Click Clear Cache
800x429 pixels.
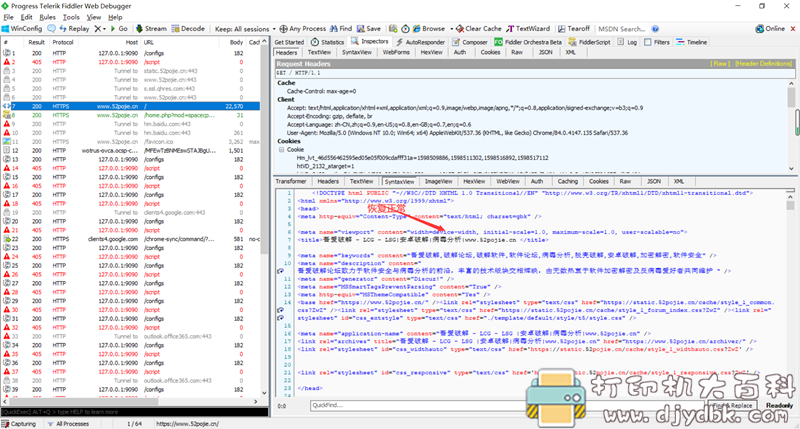[x=478, y=29]
